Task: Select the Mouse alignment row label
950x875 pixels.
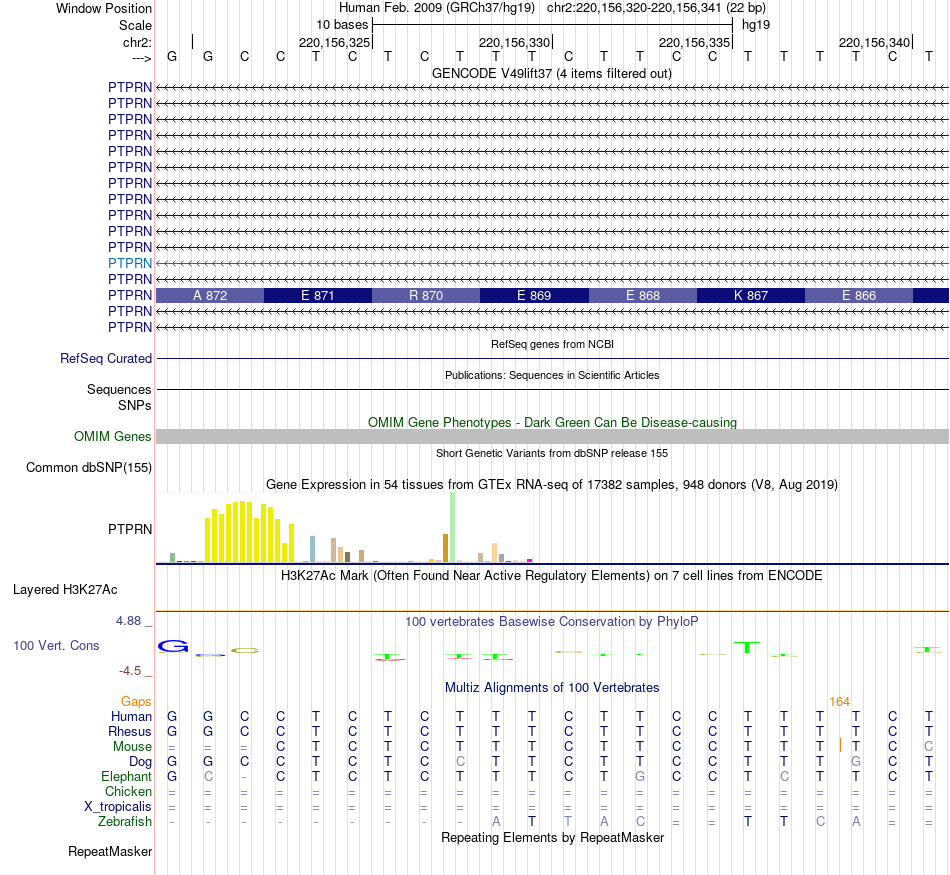Action: point(132,747)
